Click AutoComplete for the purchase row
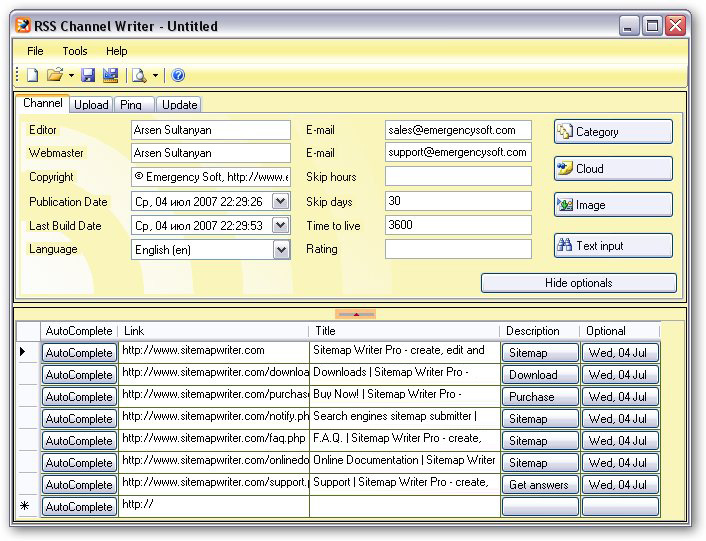The image size is (706, 541). [x=79, y=397]
